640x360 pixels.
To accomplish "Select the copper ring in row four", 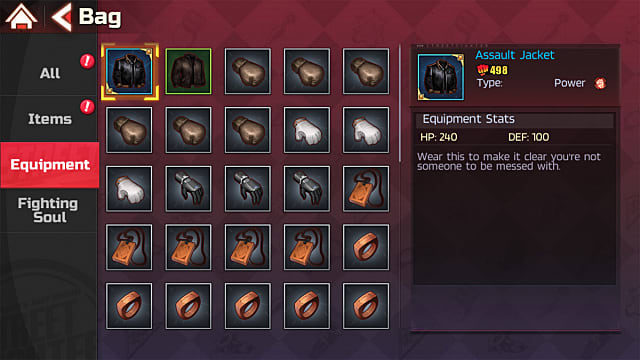I will 366,247.
